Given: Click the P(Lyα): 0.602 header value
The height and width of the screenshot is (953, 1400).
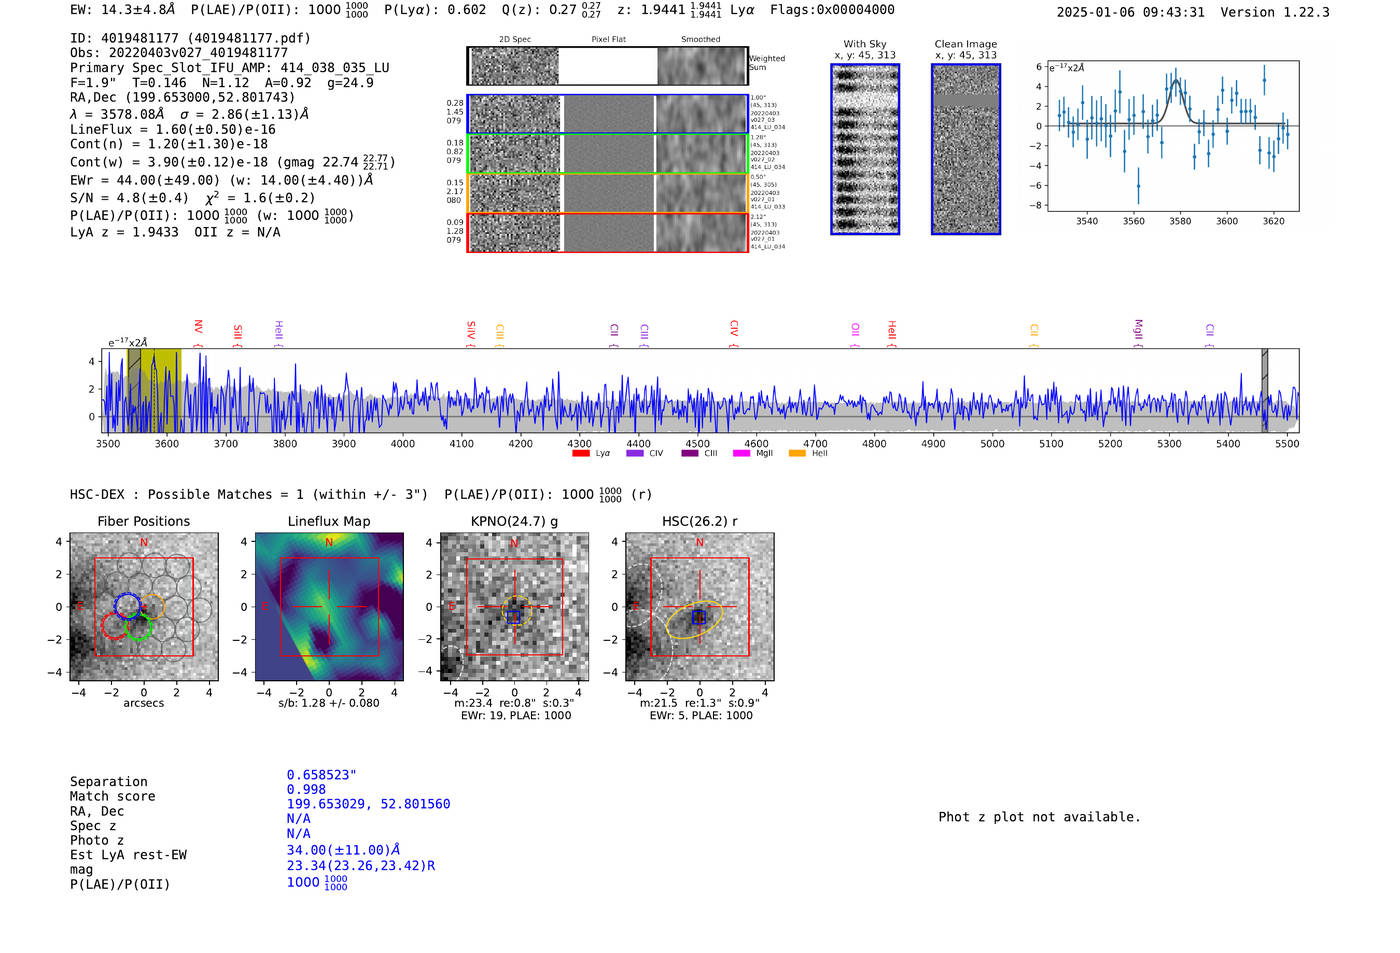Looking at the screenshot, I should (x=435, y=9).
